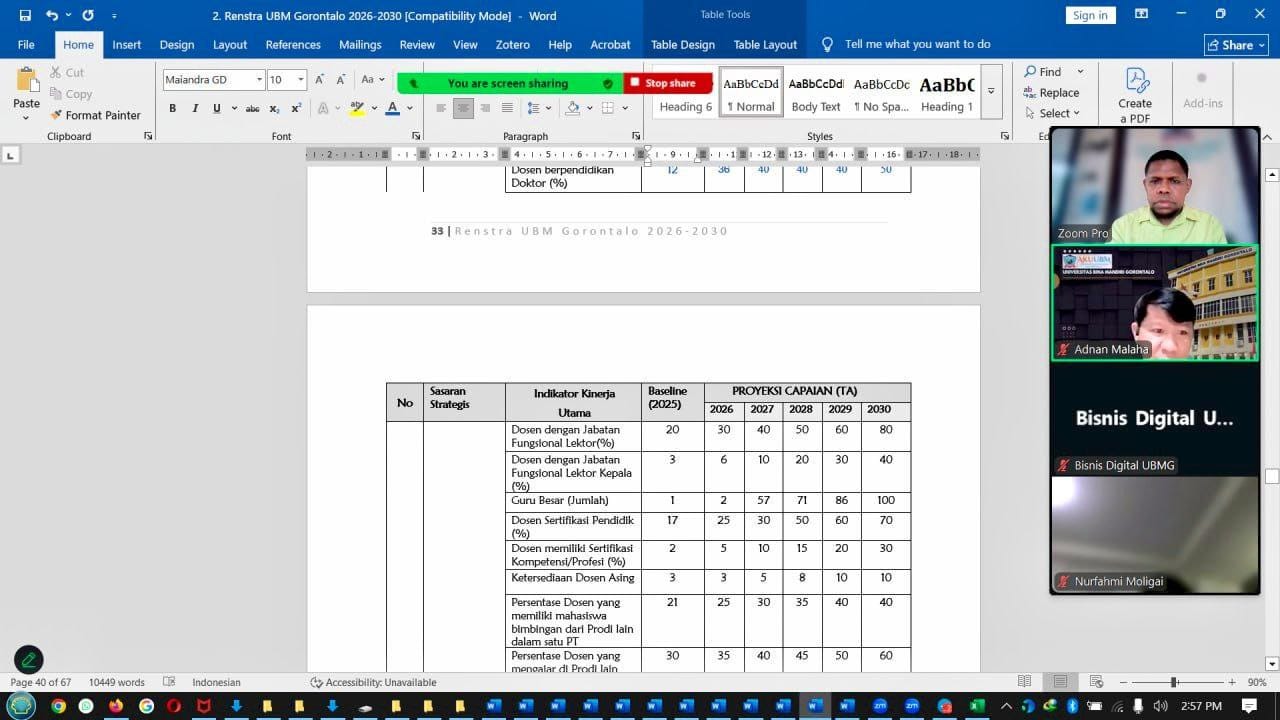Click the Replace tool in Editing group
This screenshot has width=1280, height=720.
click(1051, 92)
